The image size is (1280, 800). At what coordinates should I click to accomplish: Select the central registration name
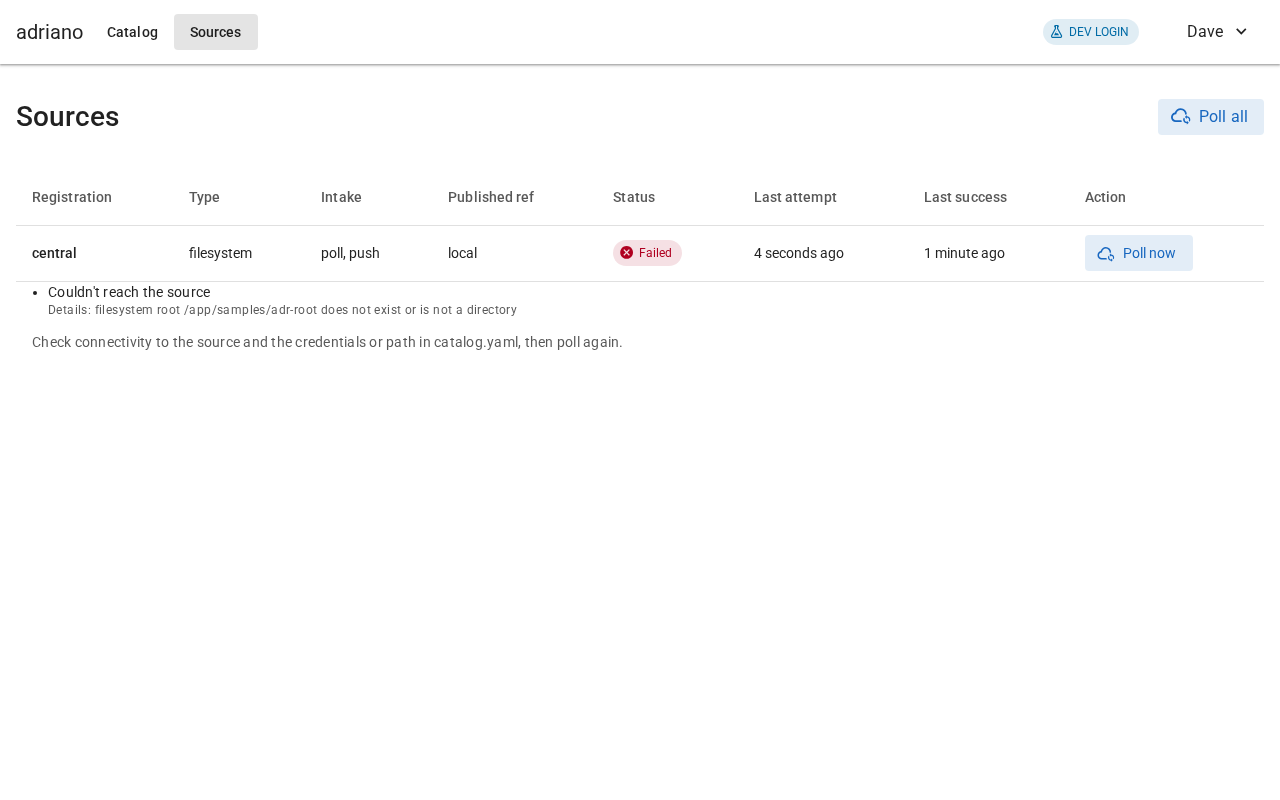(x=54, y=253)
